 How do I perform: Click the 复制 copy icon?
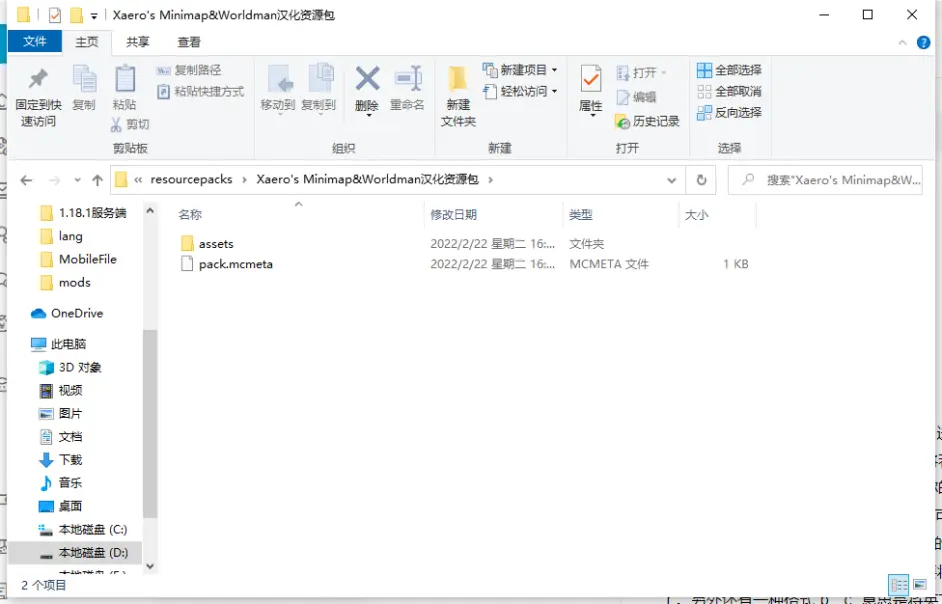point(84,79)
